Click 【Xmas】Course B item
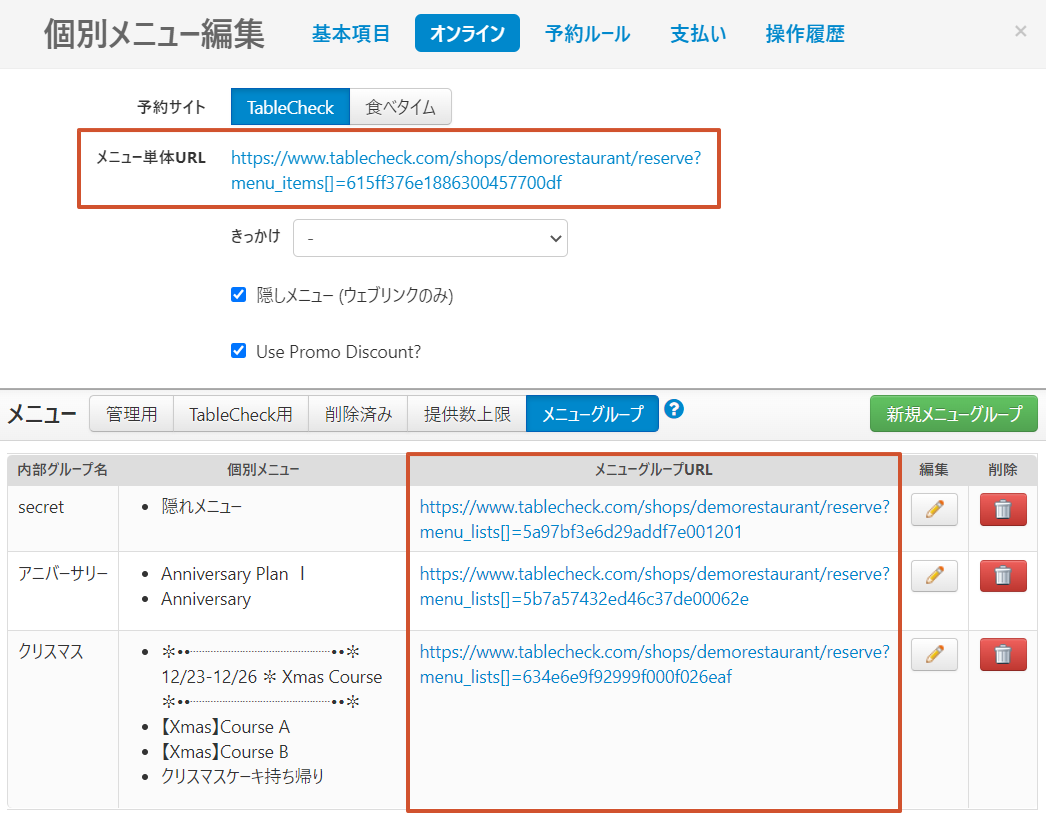This screenshot has height=823, width=1046. tap(225, 752)
